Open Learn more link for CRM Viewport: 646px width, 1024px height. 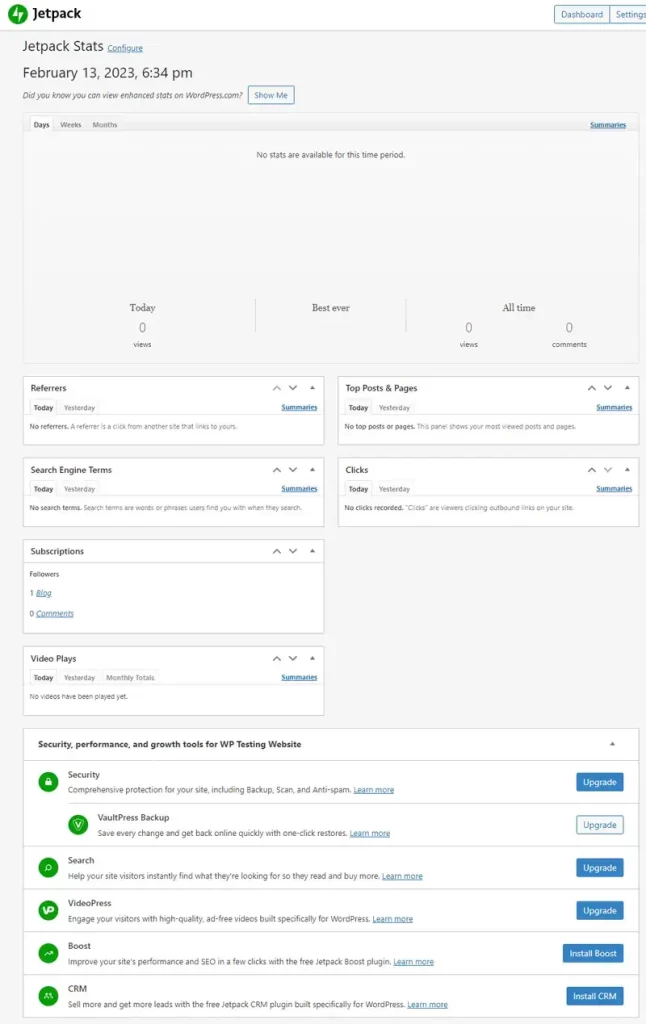coord(428,1004)
